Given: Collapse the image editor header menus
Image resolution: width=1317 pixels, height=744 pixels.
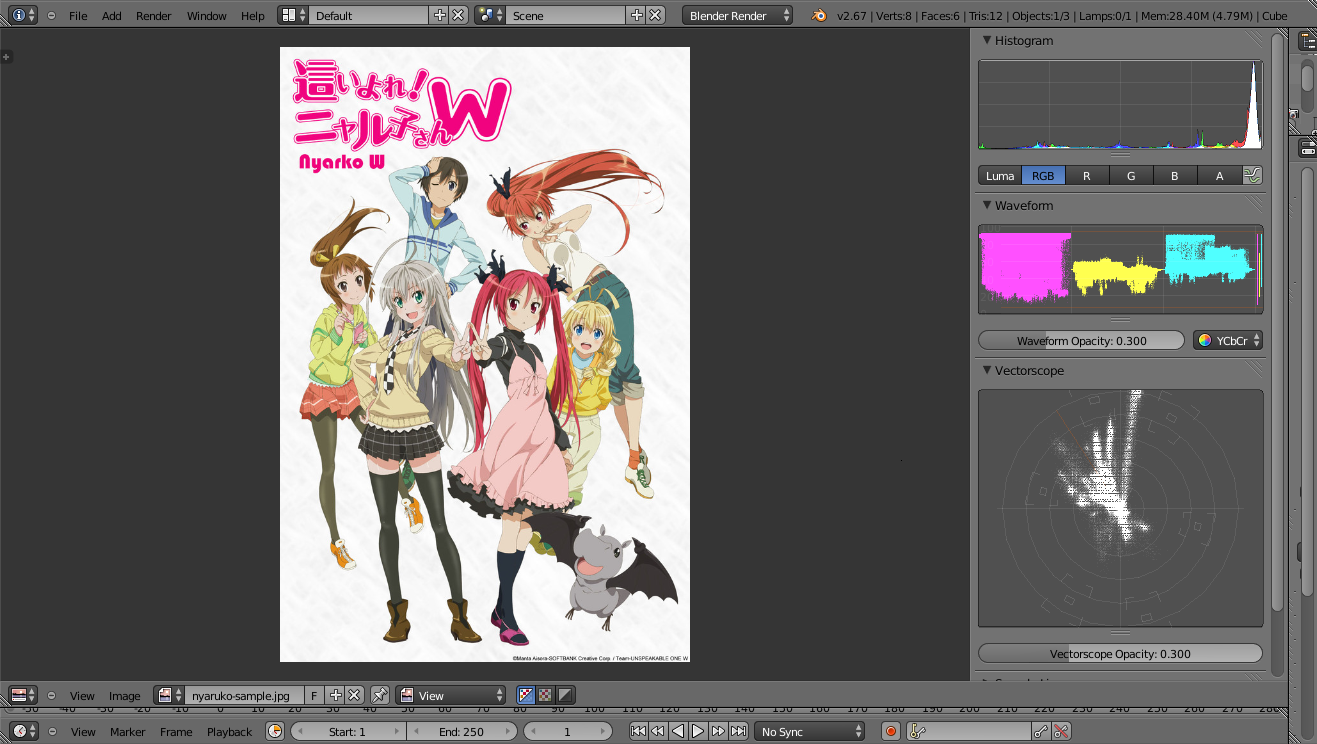Looking at the screenshot, I should pos(51,696).
